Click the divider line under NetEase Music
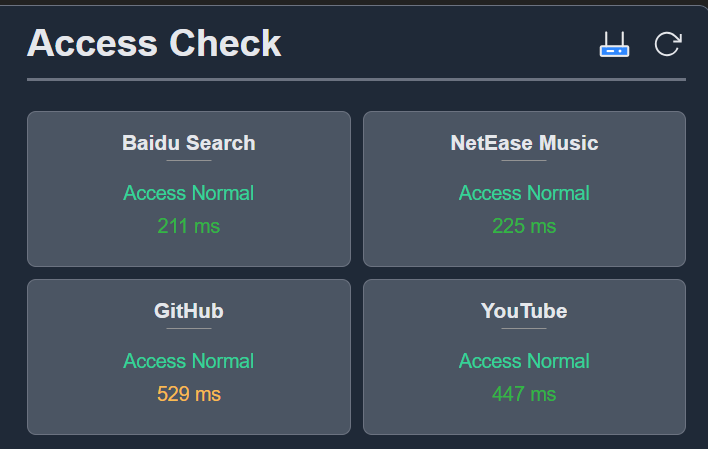Viewport: 708px width, 449px height. tap(524, 160)
